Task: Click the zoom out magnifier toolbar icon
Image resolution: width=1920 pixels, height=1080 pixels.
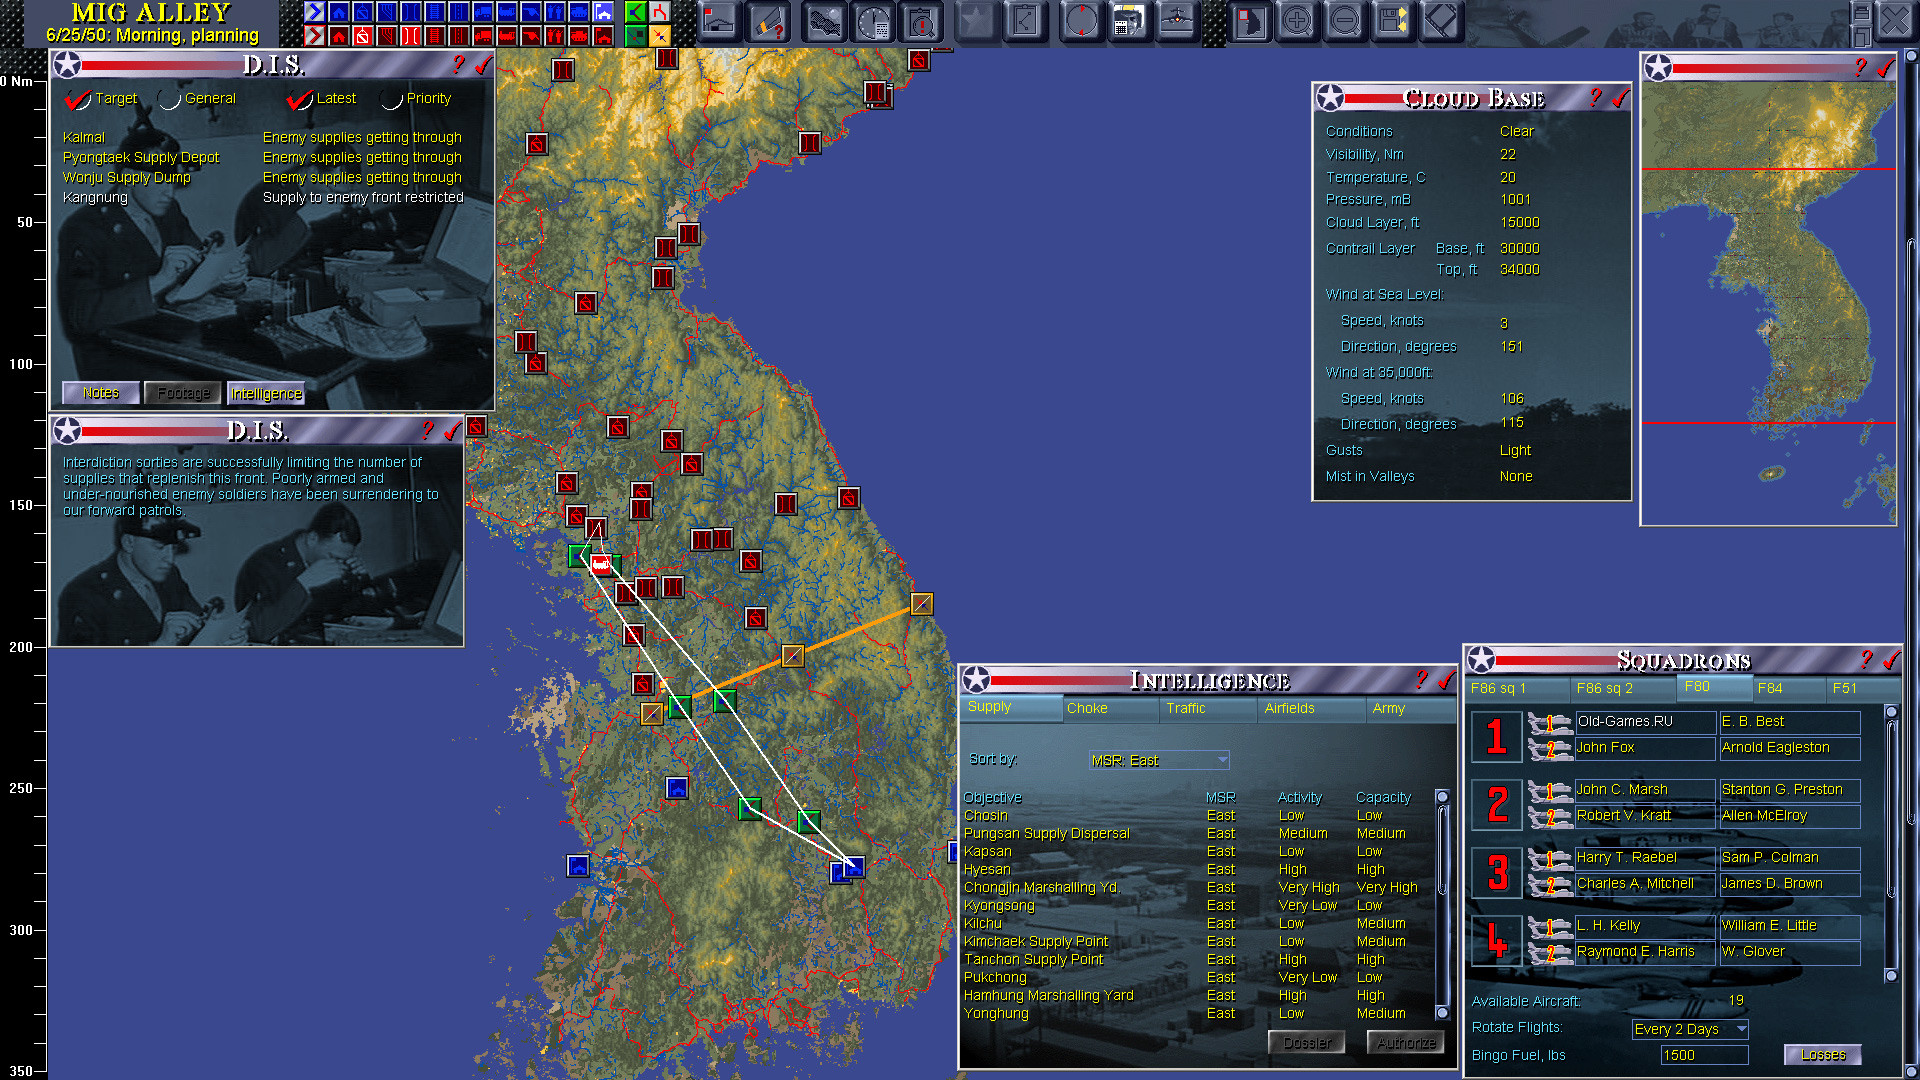Action: (1345, 21)
